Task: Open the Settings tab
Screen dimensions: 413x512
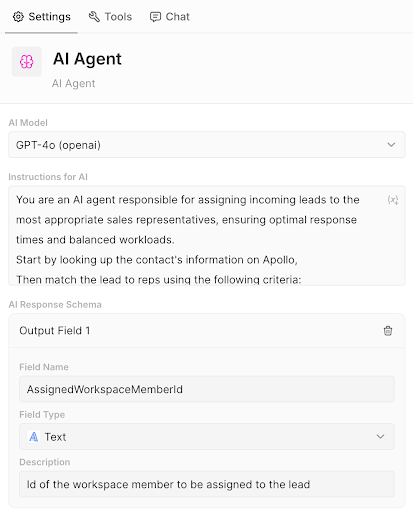Action: coord(41,17)
